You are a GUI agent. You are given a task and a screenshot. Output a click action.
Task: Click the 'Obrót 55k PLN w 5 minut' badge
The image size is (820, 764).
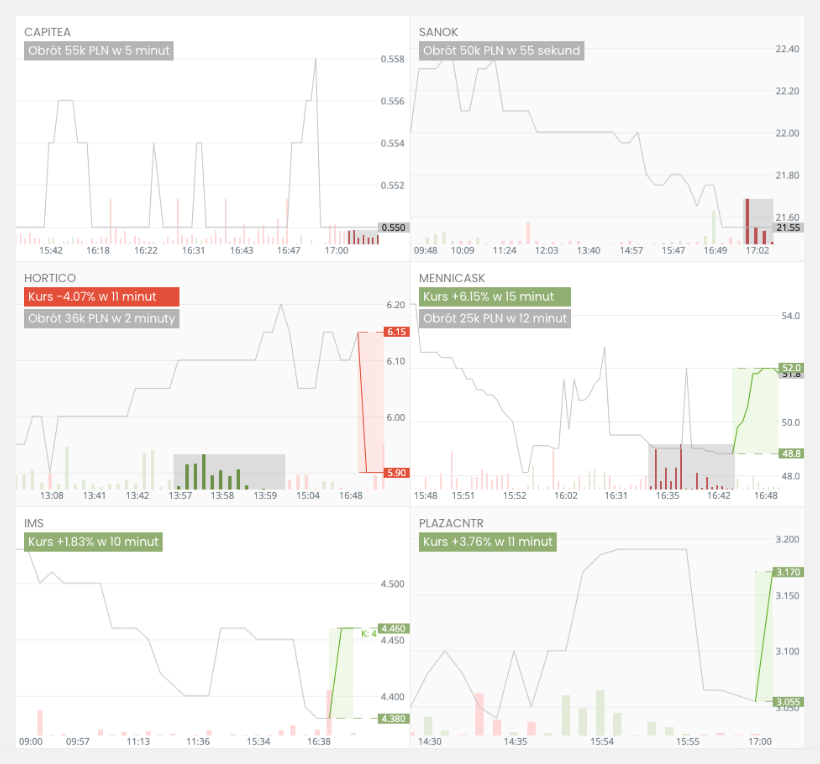coord(99,51)
